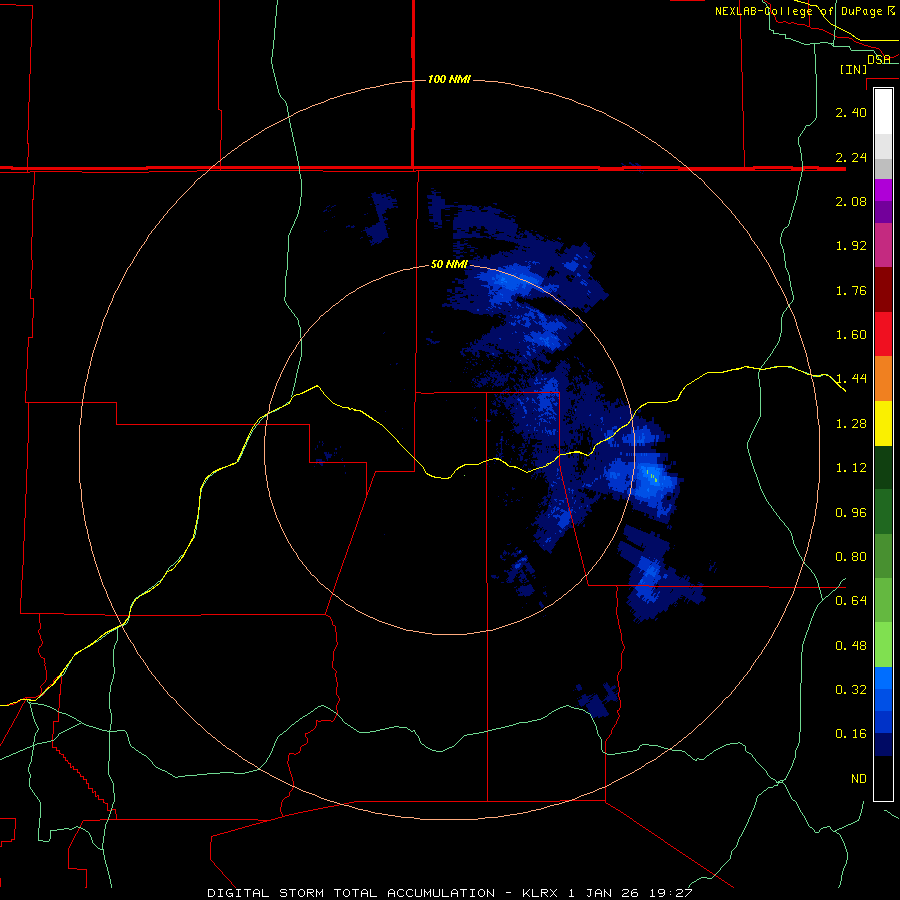Viewport: 900px width, 900px height.
Task: Click the 0.64 legend value
Action: point(851,601)
